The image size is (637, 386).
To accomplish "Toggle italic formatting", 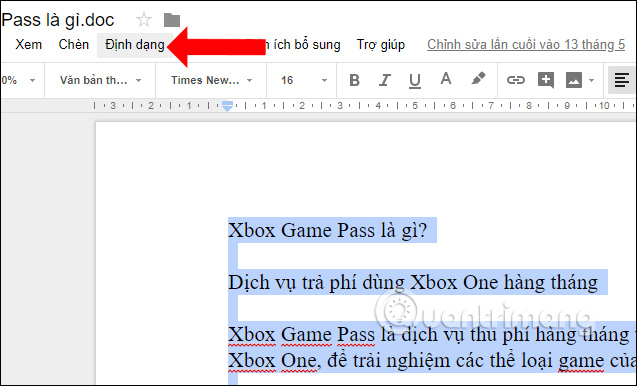I will pyautogui.click(x=384, y=80).
